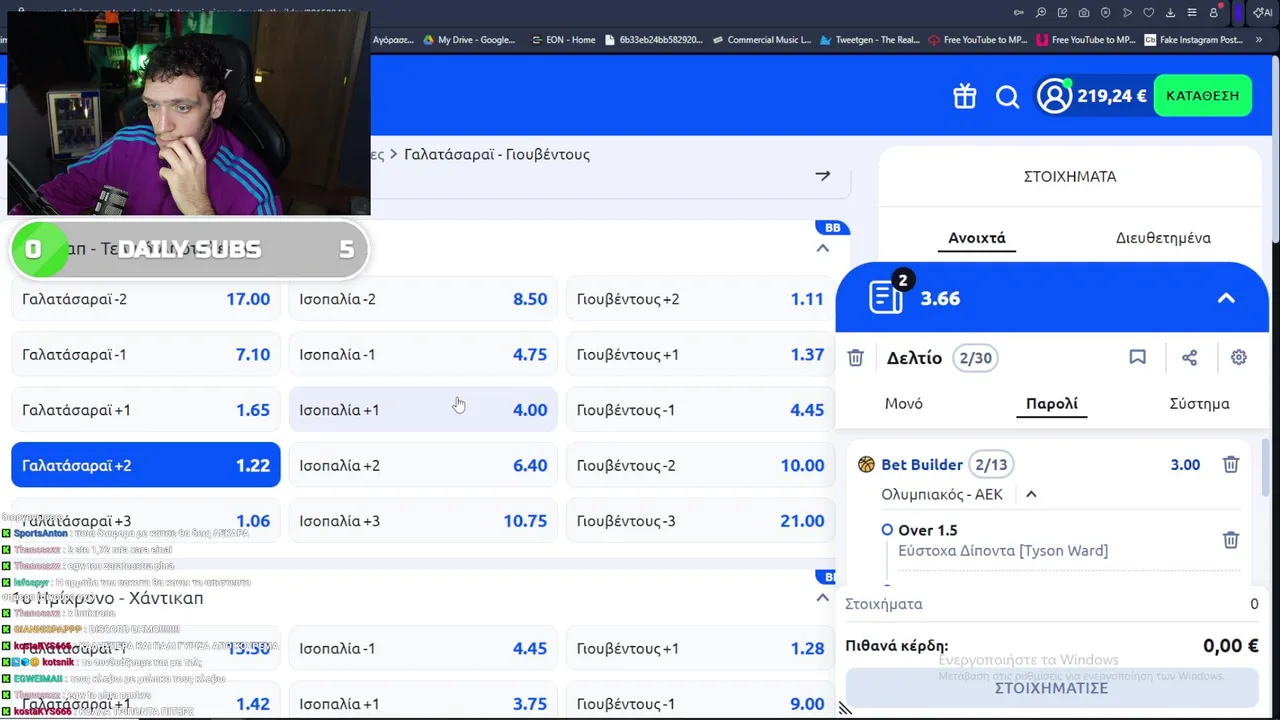Image resolution: width=1280 pixels, height=720 pixels.
Task: Open the search magnifier in header
Action: pyautogui.click(x=1007, y=96)
